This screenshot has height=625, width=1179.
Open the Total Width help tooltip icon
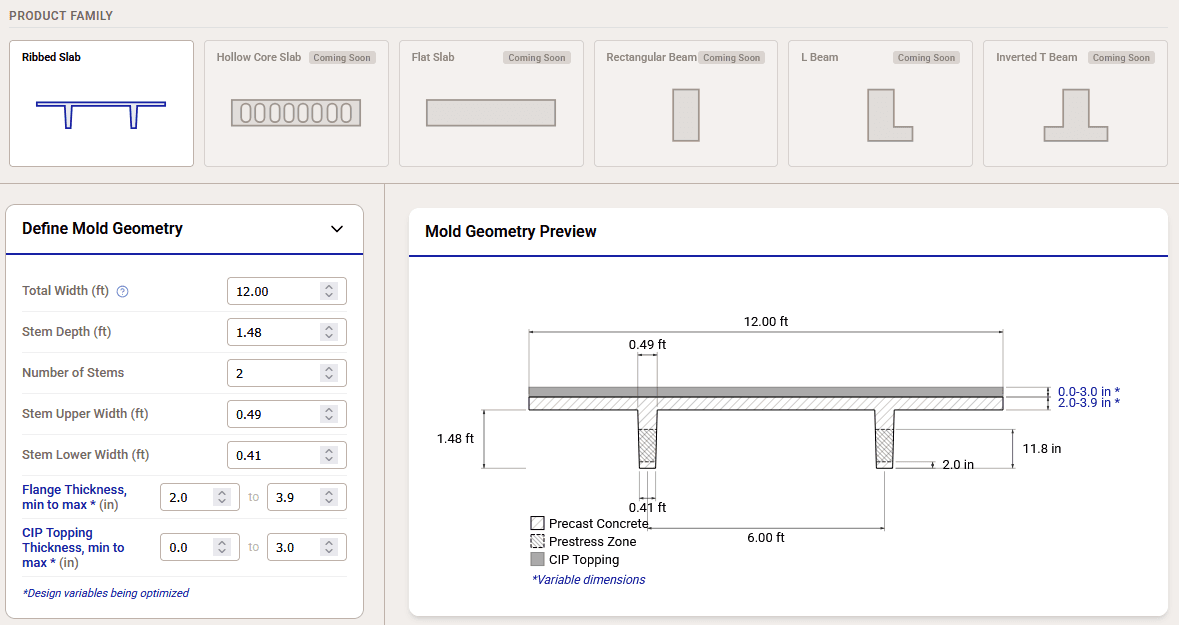click(x=122, y=291)
